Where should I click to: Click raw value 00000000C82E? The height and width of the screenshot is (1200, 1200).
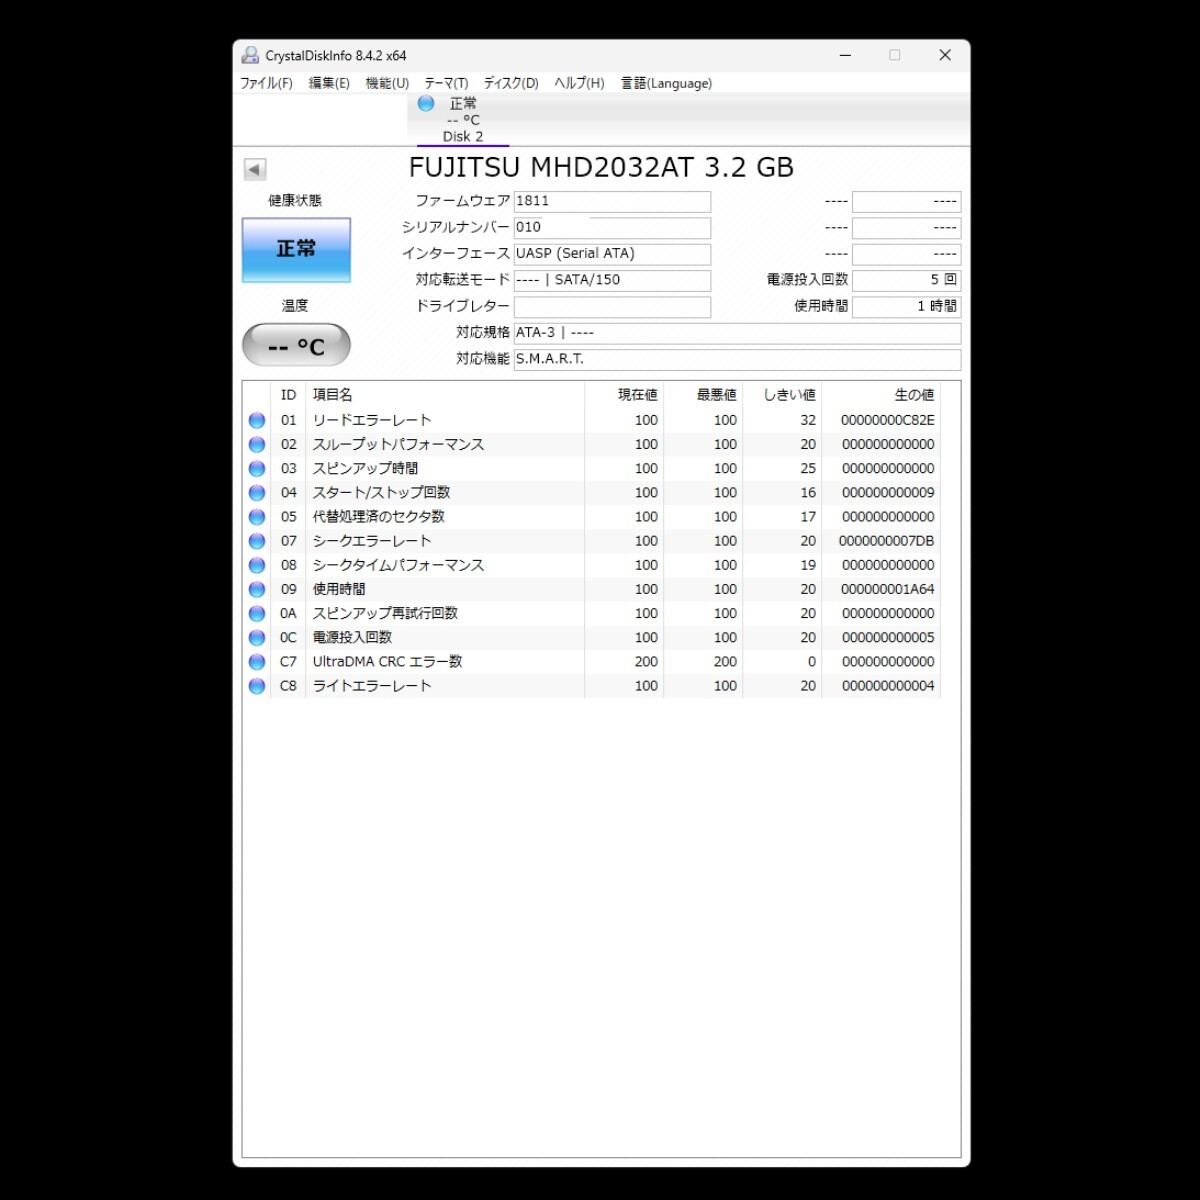tap(888, 421)
